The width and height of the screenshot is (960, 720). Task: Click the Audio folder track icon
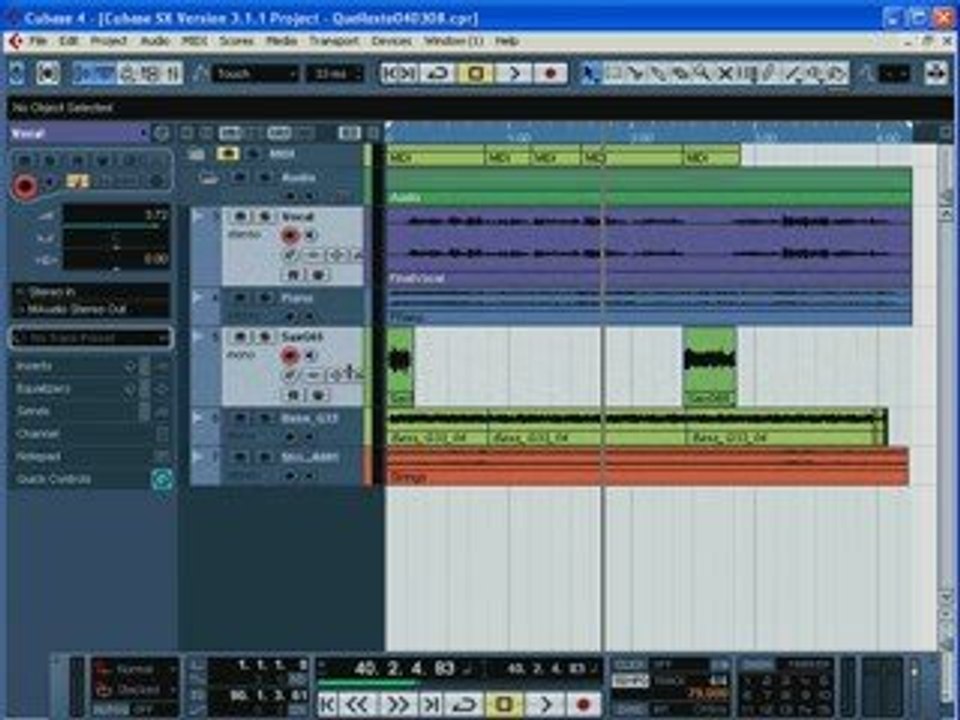coord(208,178)
